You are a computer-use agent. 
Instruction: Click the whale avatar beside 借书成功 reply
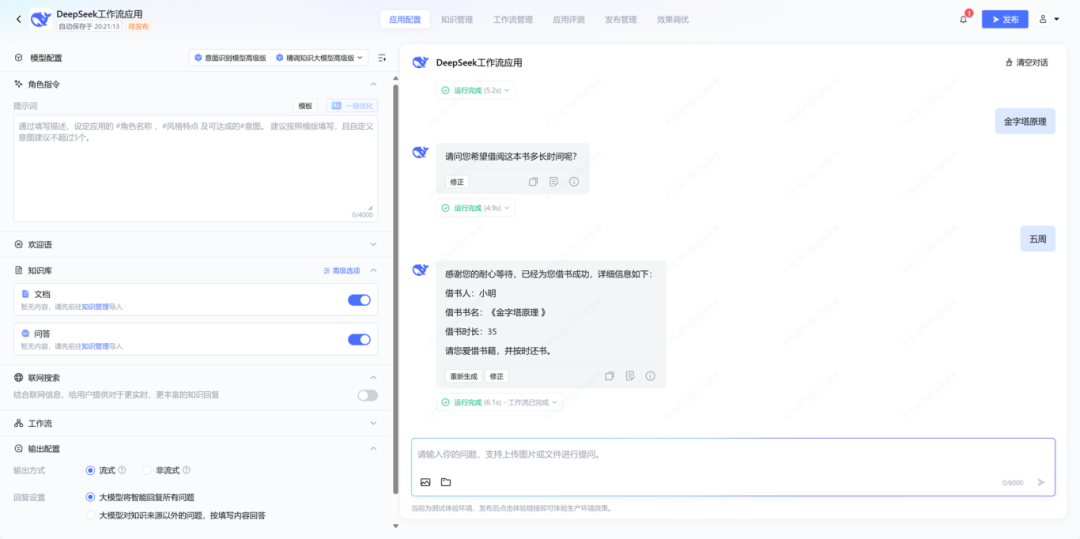tap(420, 270)
